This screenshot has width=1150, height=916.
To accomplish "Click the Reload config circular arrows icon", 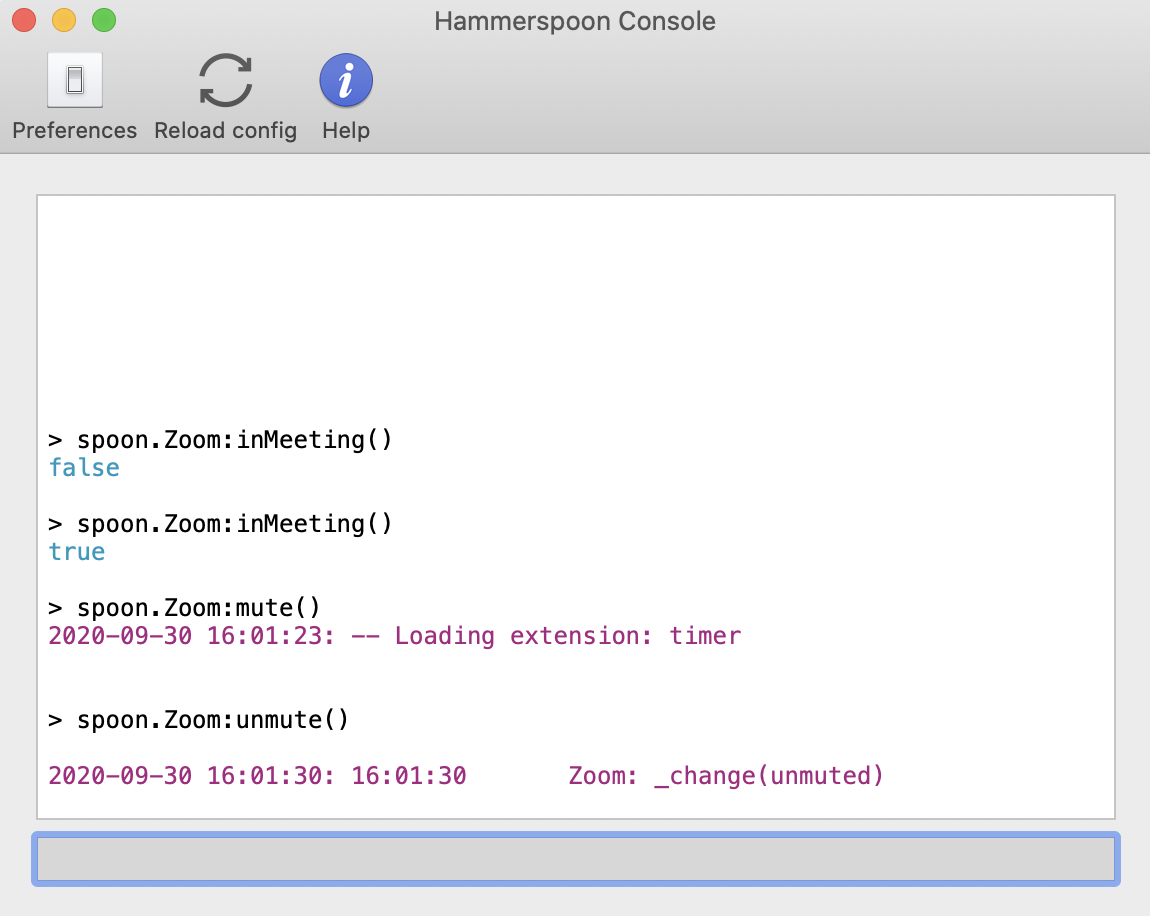I will tap(225, 80).
